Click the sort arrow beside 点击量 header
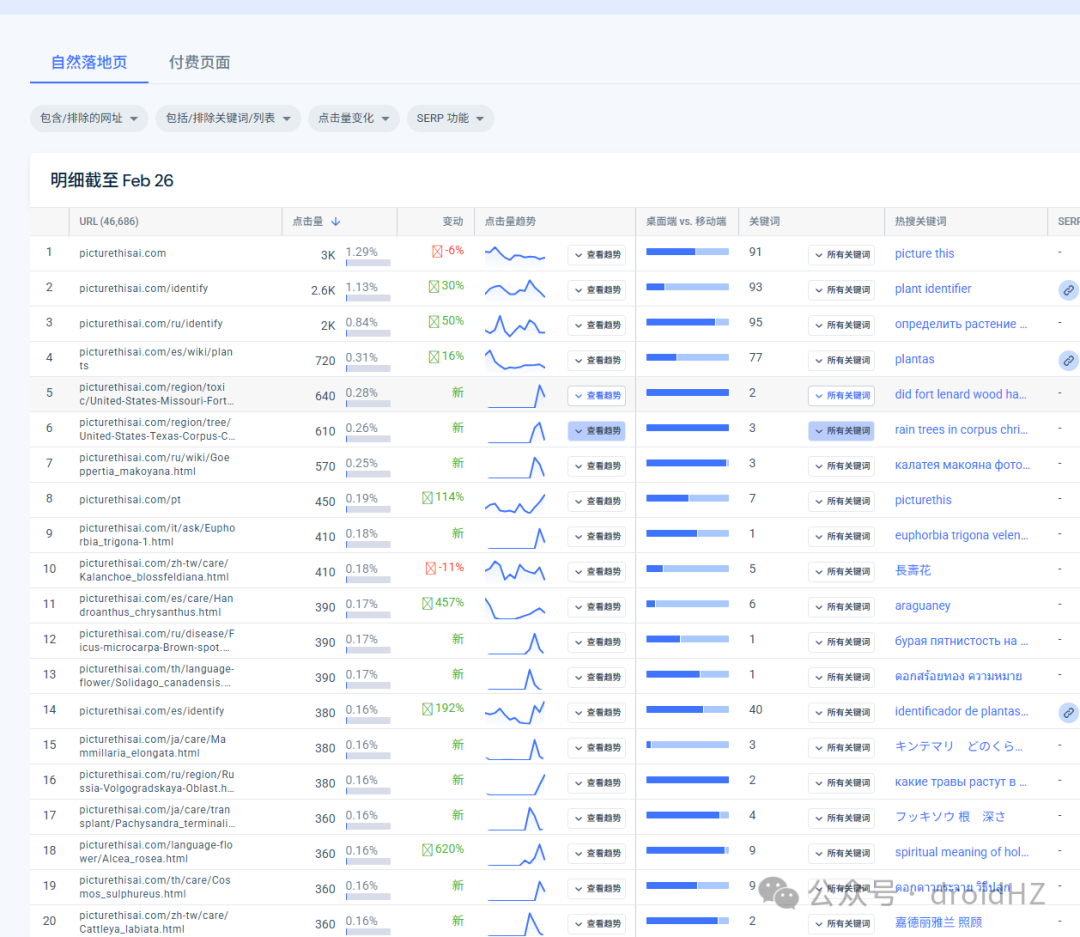This screenshot has width=1080, height=937. tap(335, 221)
